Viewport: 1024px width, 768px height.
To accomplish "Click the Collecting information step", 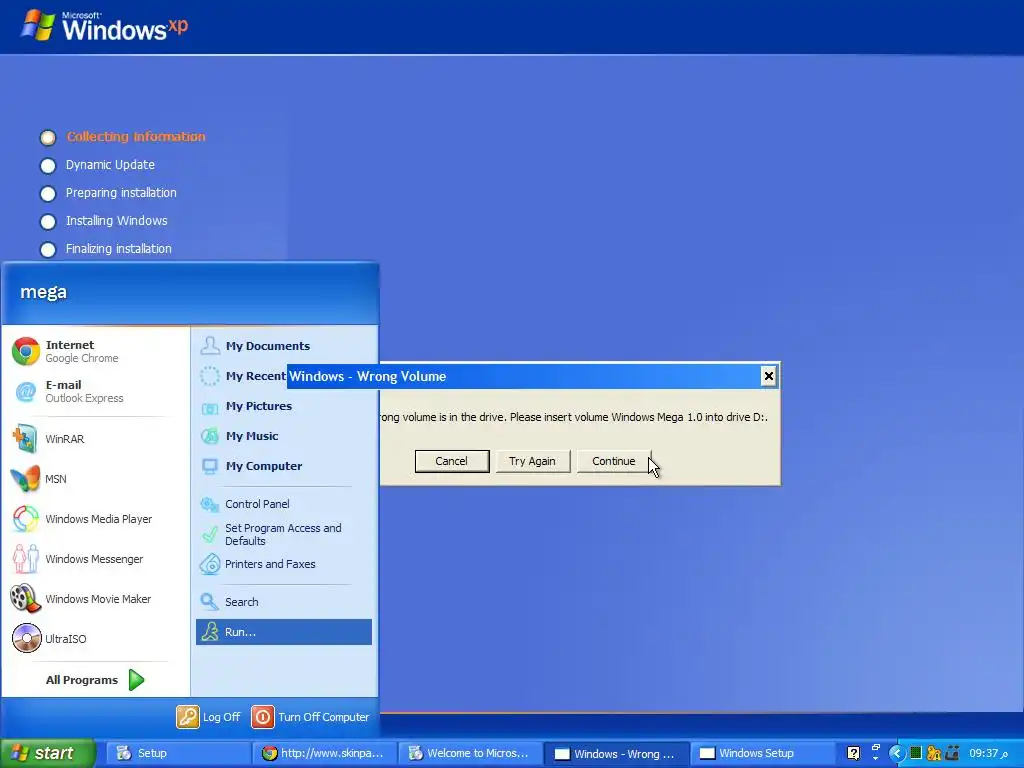I will pyautogui.click(x=136, y=136).
